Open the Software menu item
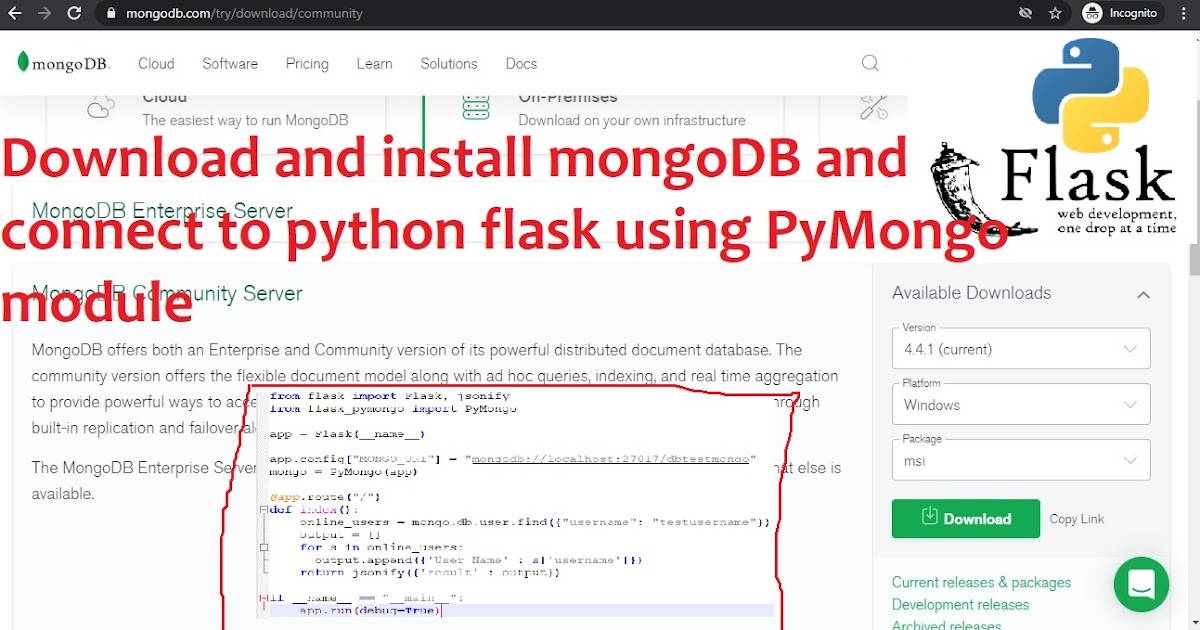1200x630 pixels. tap(230, 63)
